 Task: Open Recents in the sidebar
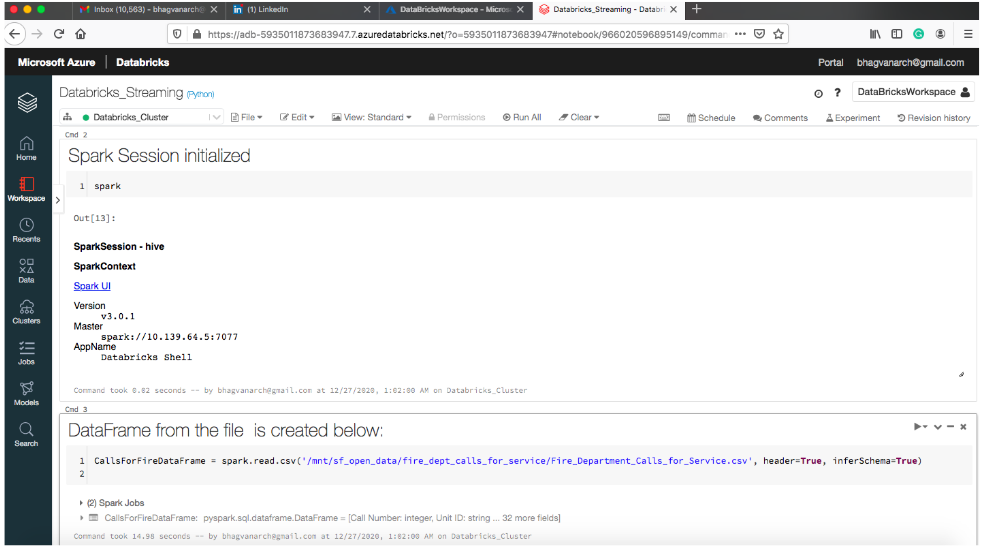pyautogui.click(x=26, y=230)
